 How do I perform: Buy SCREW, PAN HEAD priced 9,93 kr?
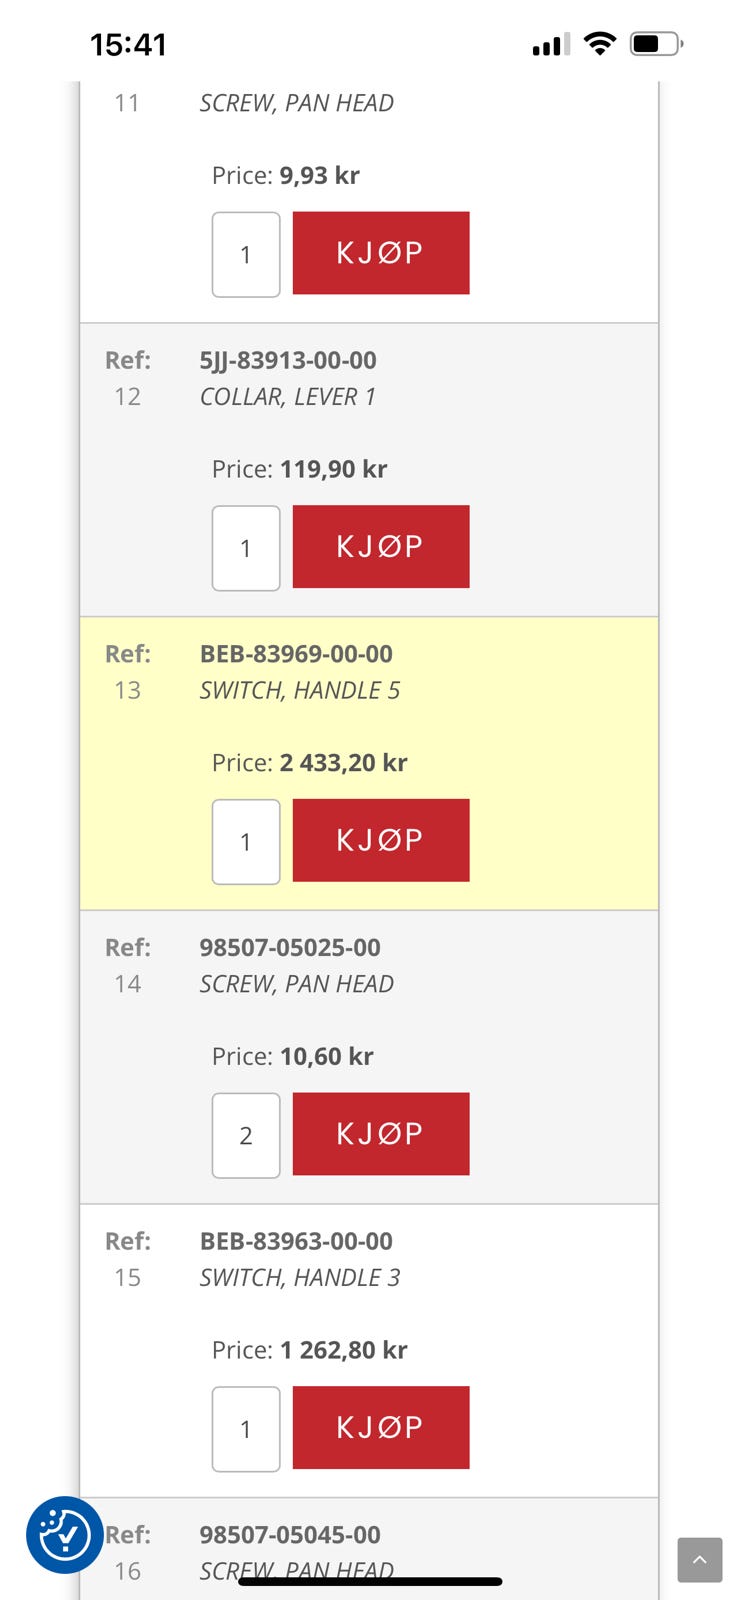[380, 253]
